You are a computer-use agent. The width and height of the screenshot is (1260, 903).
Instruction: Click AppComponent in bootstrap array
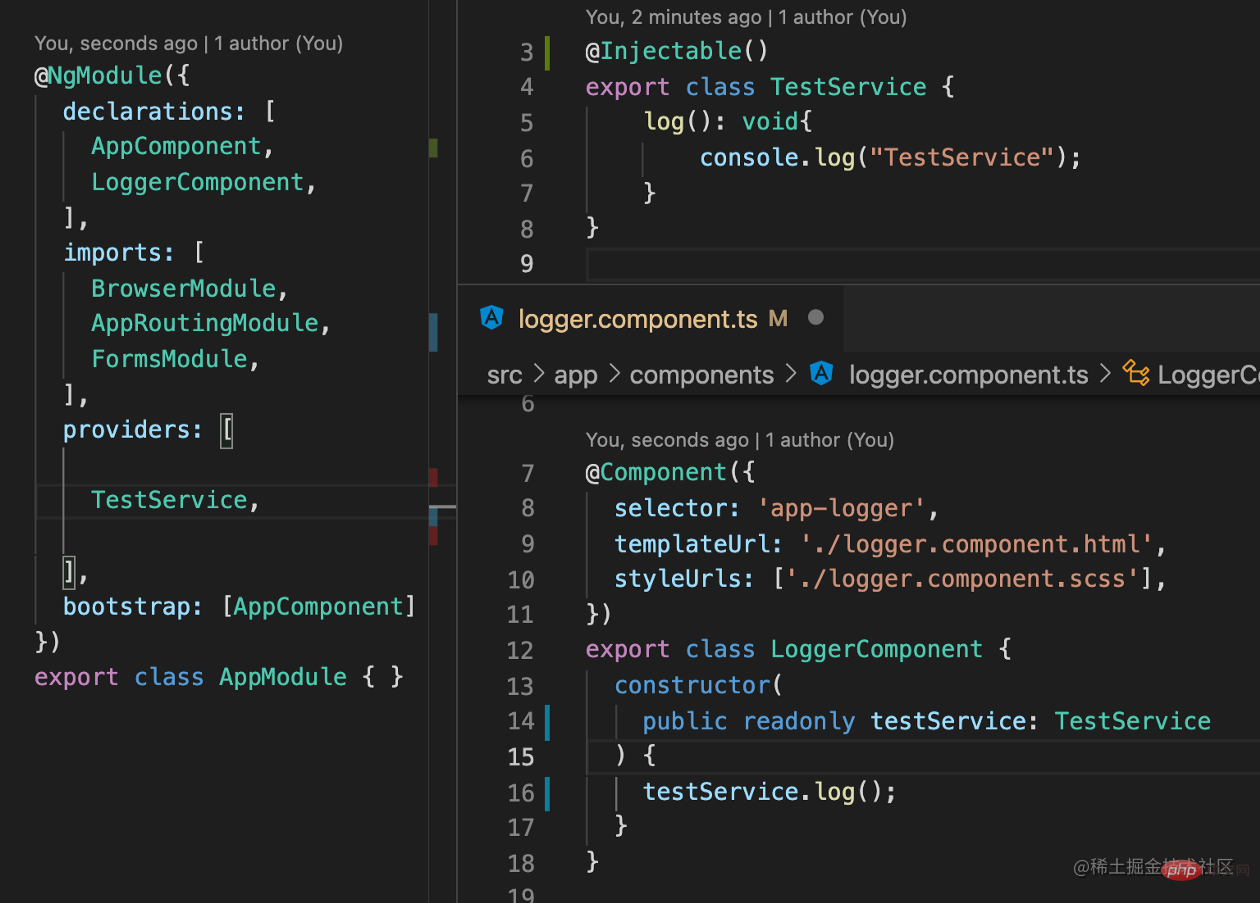(318, 606)
